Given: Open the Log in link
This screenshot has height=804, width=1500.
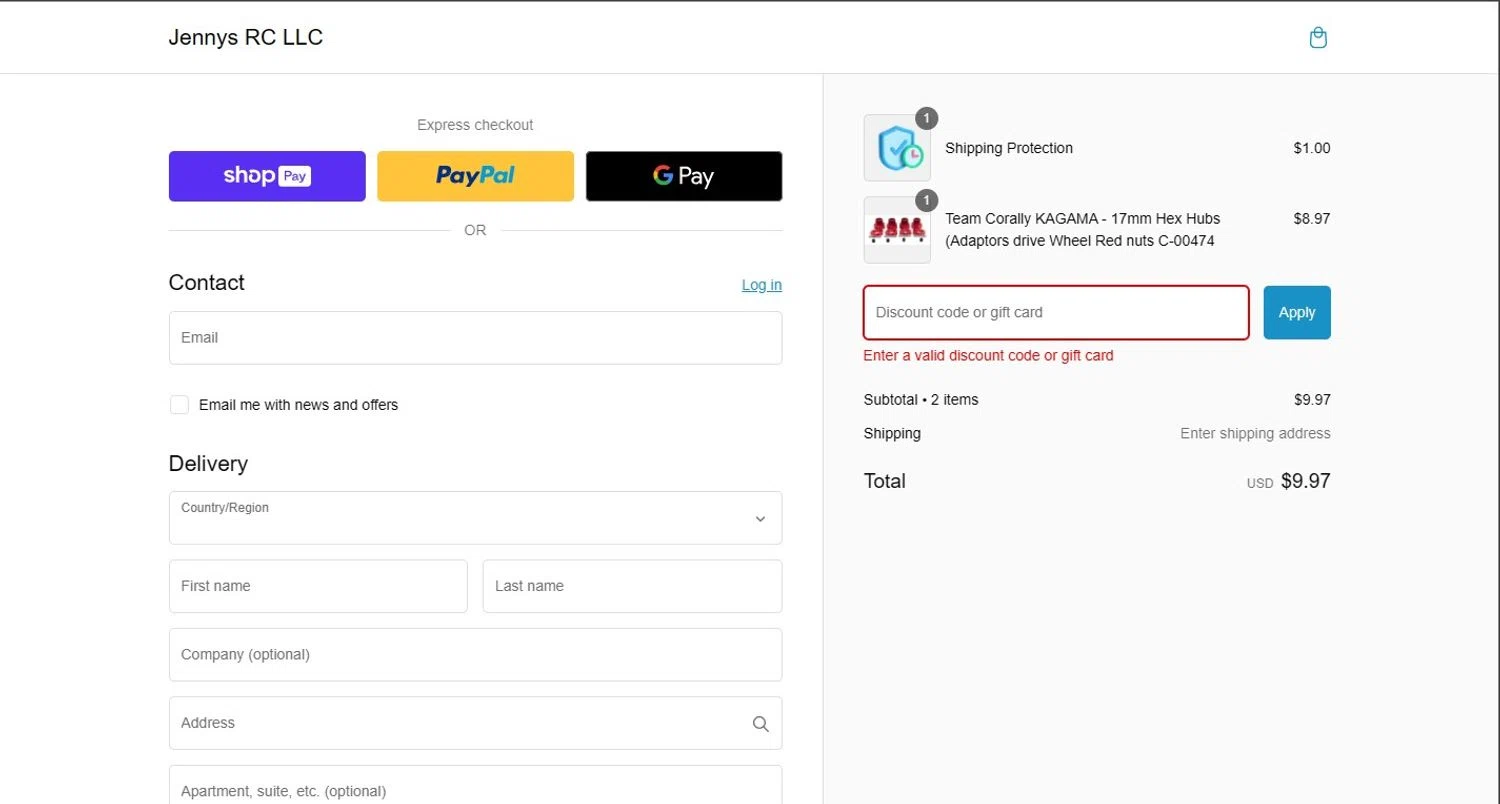Looking at the screenshot, I should (x=762, y=285).
